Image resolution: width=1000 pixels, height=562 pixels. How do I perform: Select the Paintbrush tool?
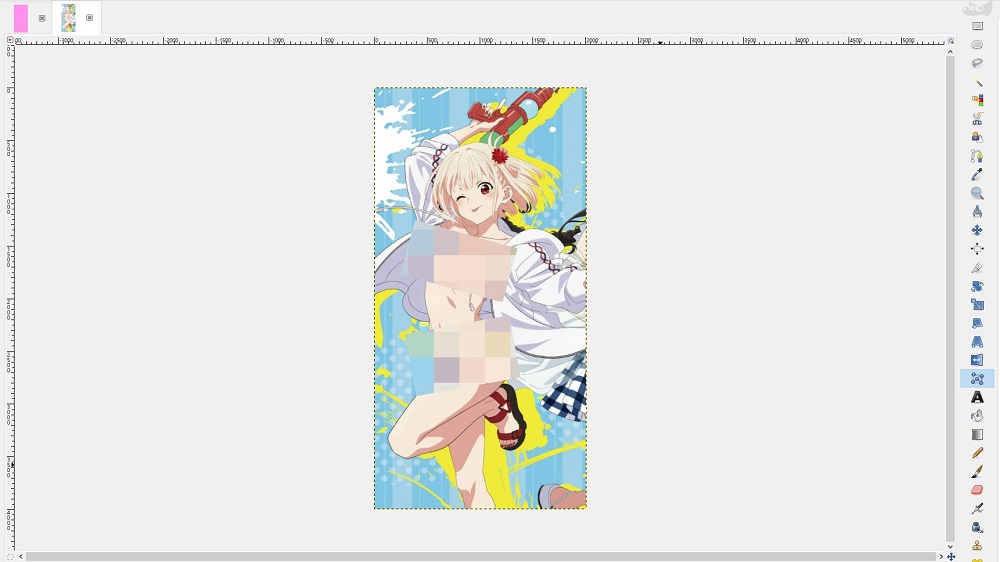tap(977, 472)
